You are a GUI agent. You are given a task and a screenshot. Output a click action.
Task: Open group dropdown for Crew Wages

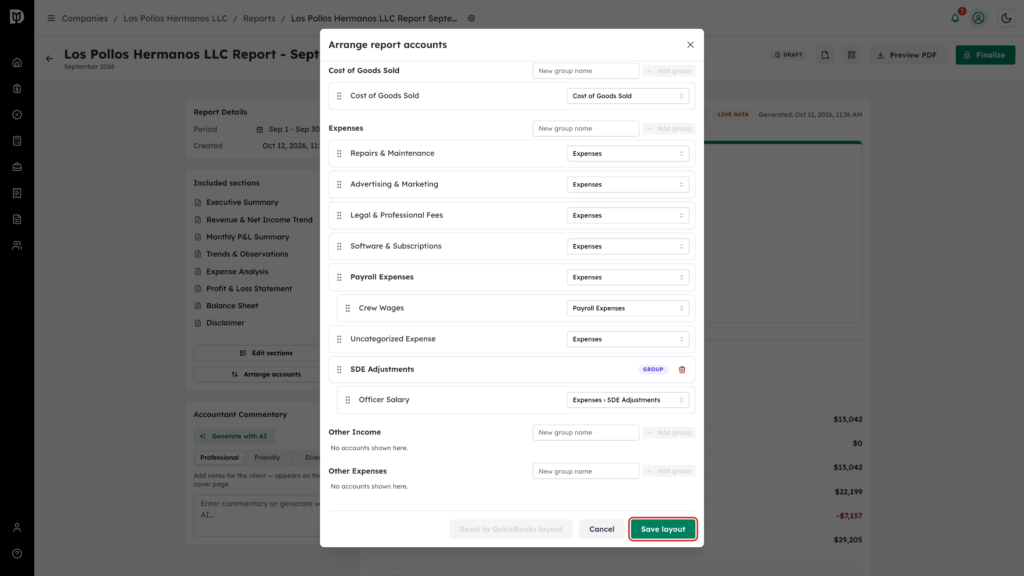tap(628, 308)
